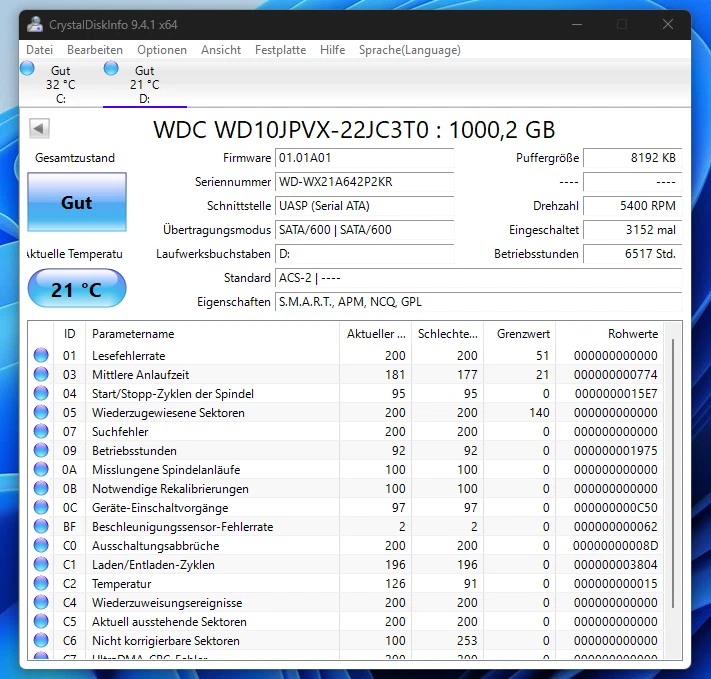Screen dimensions: 711x679
Task: Click raw value 0000000008D
Action: pos(615,546)
